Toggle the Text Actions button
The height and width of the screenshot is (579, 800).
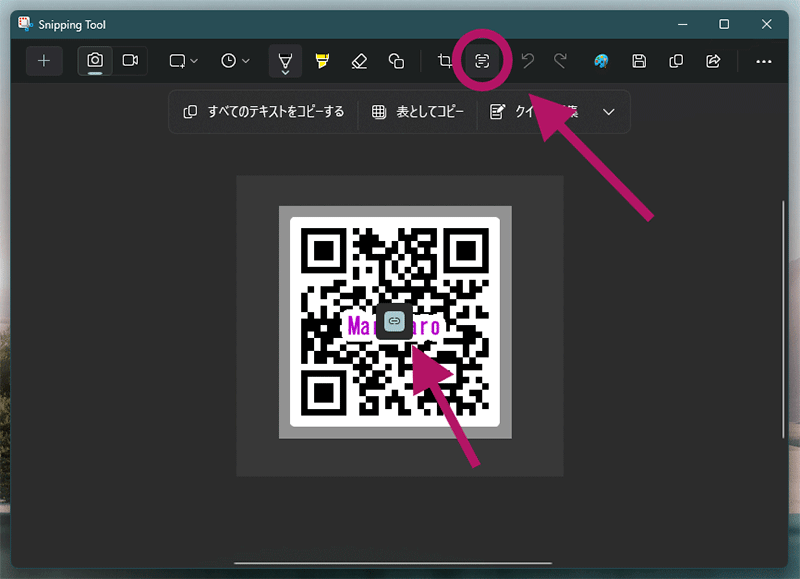pos(482,61)
